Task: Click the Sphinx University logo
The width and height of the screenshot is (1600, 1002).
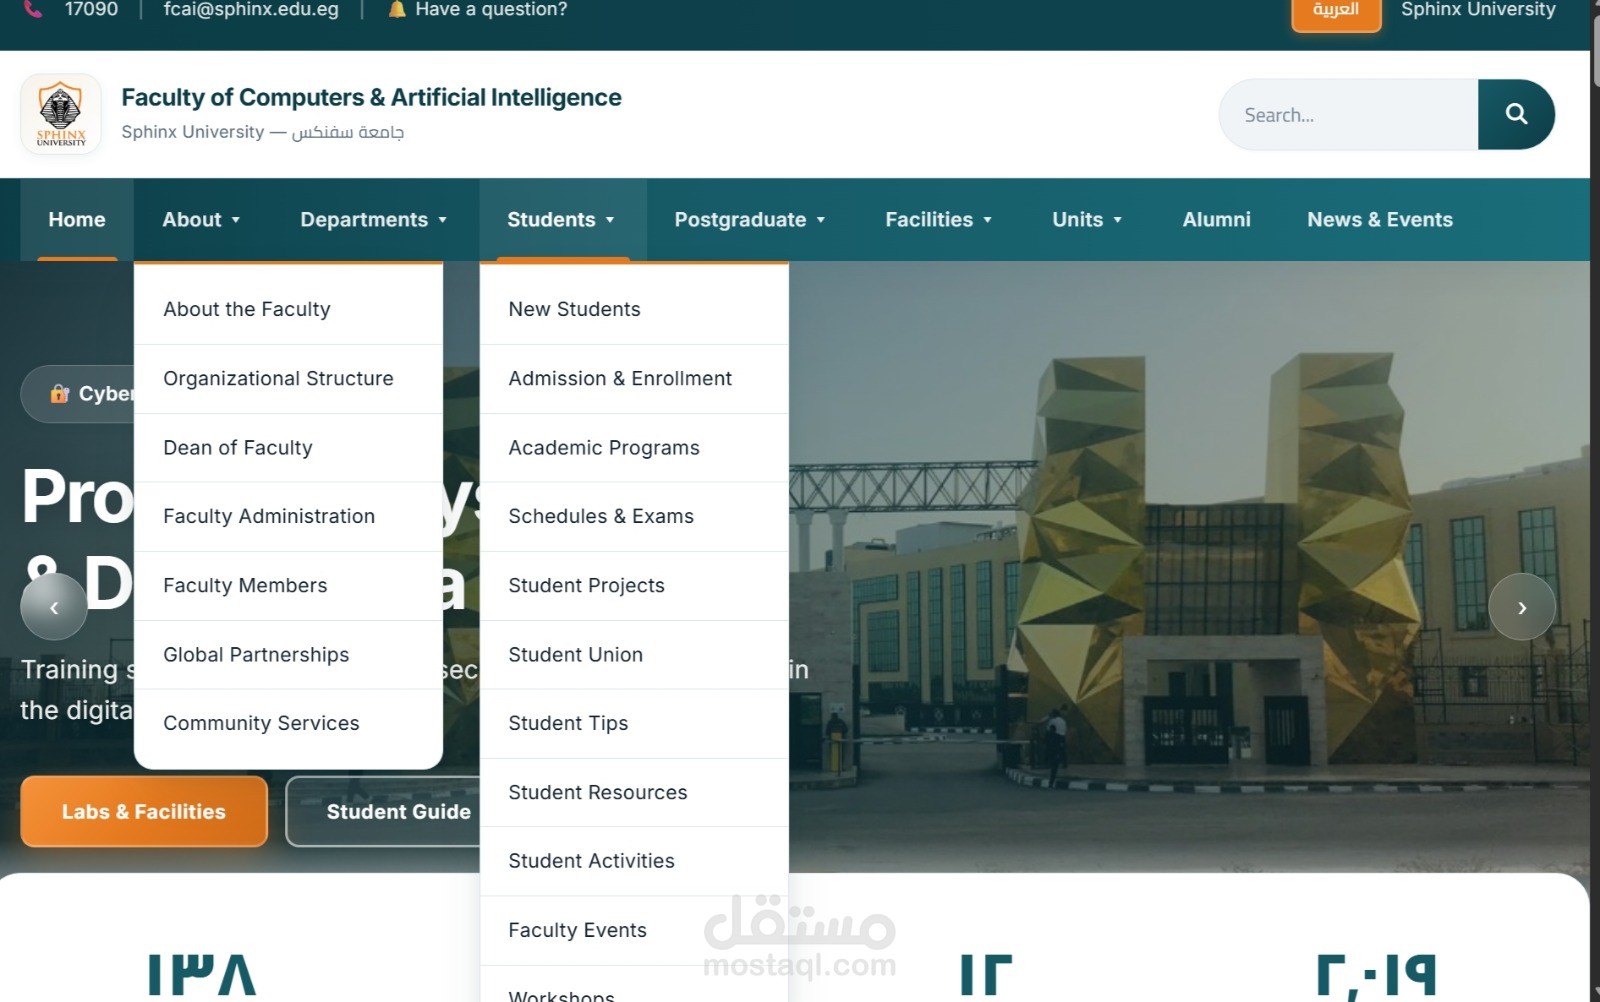Action: click(61, 114)
